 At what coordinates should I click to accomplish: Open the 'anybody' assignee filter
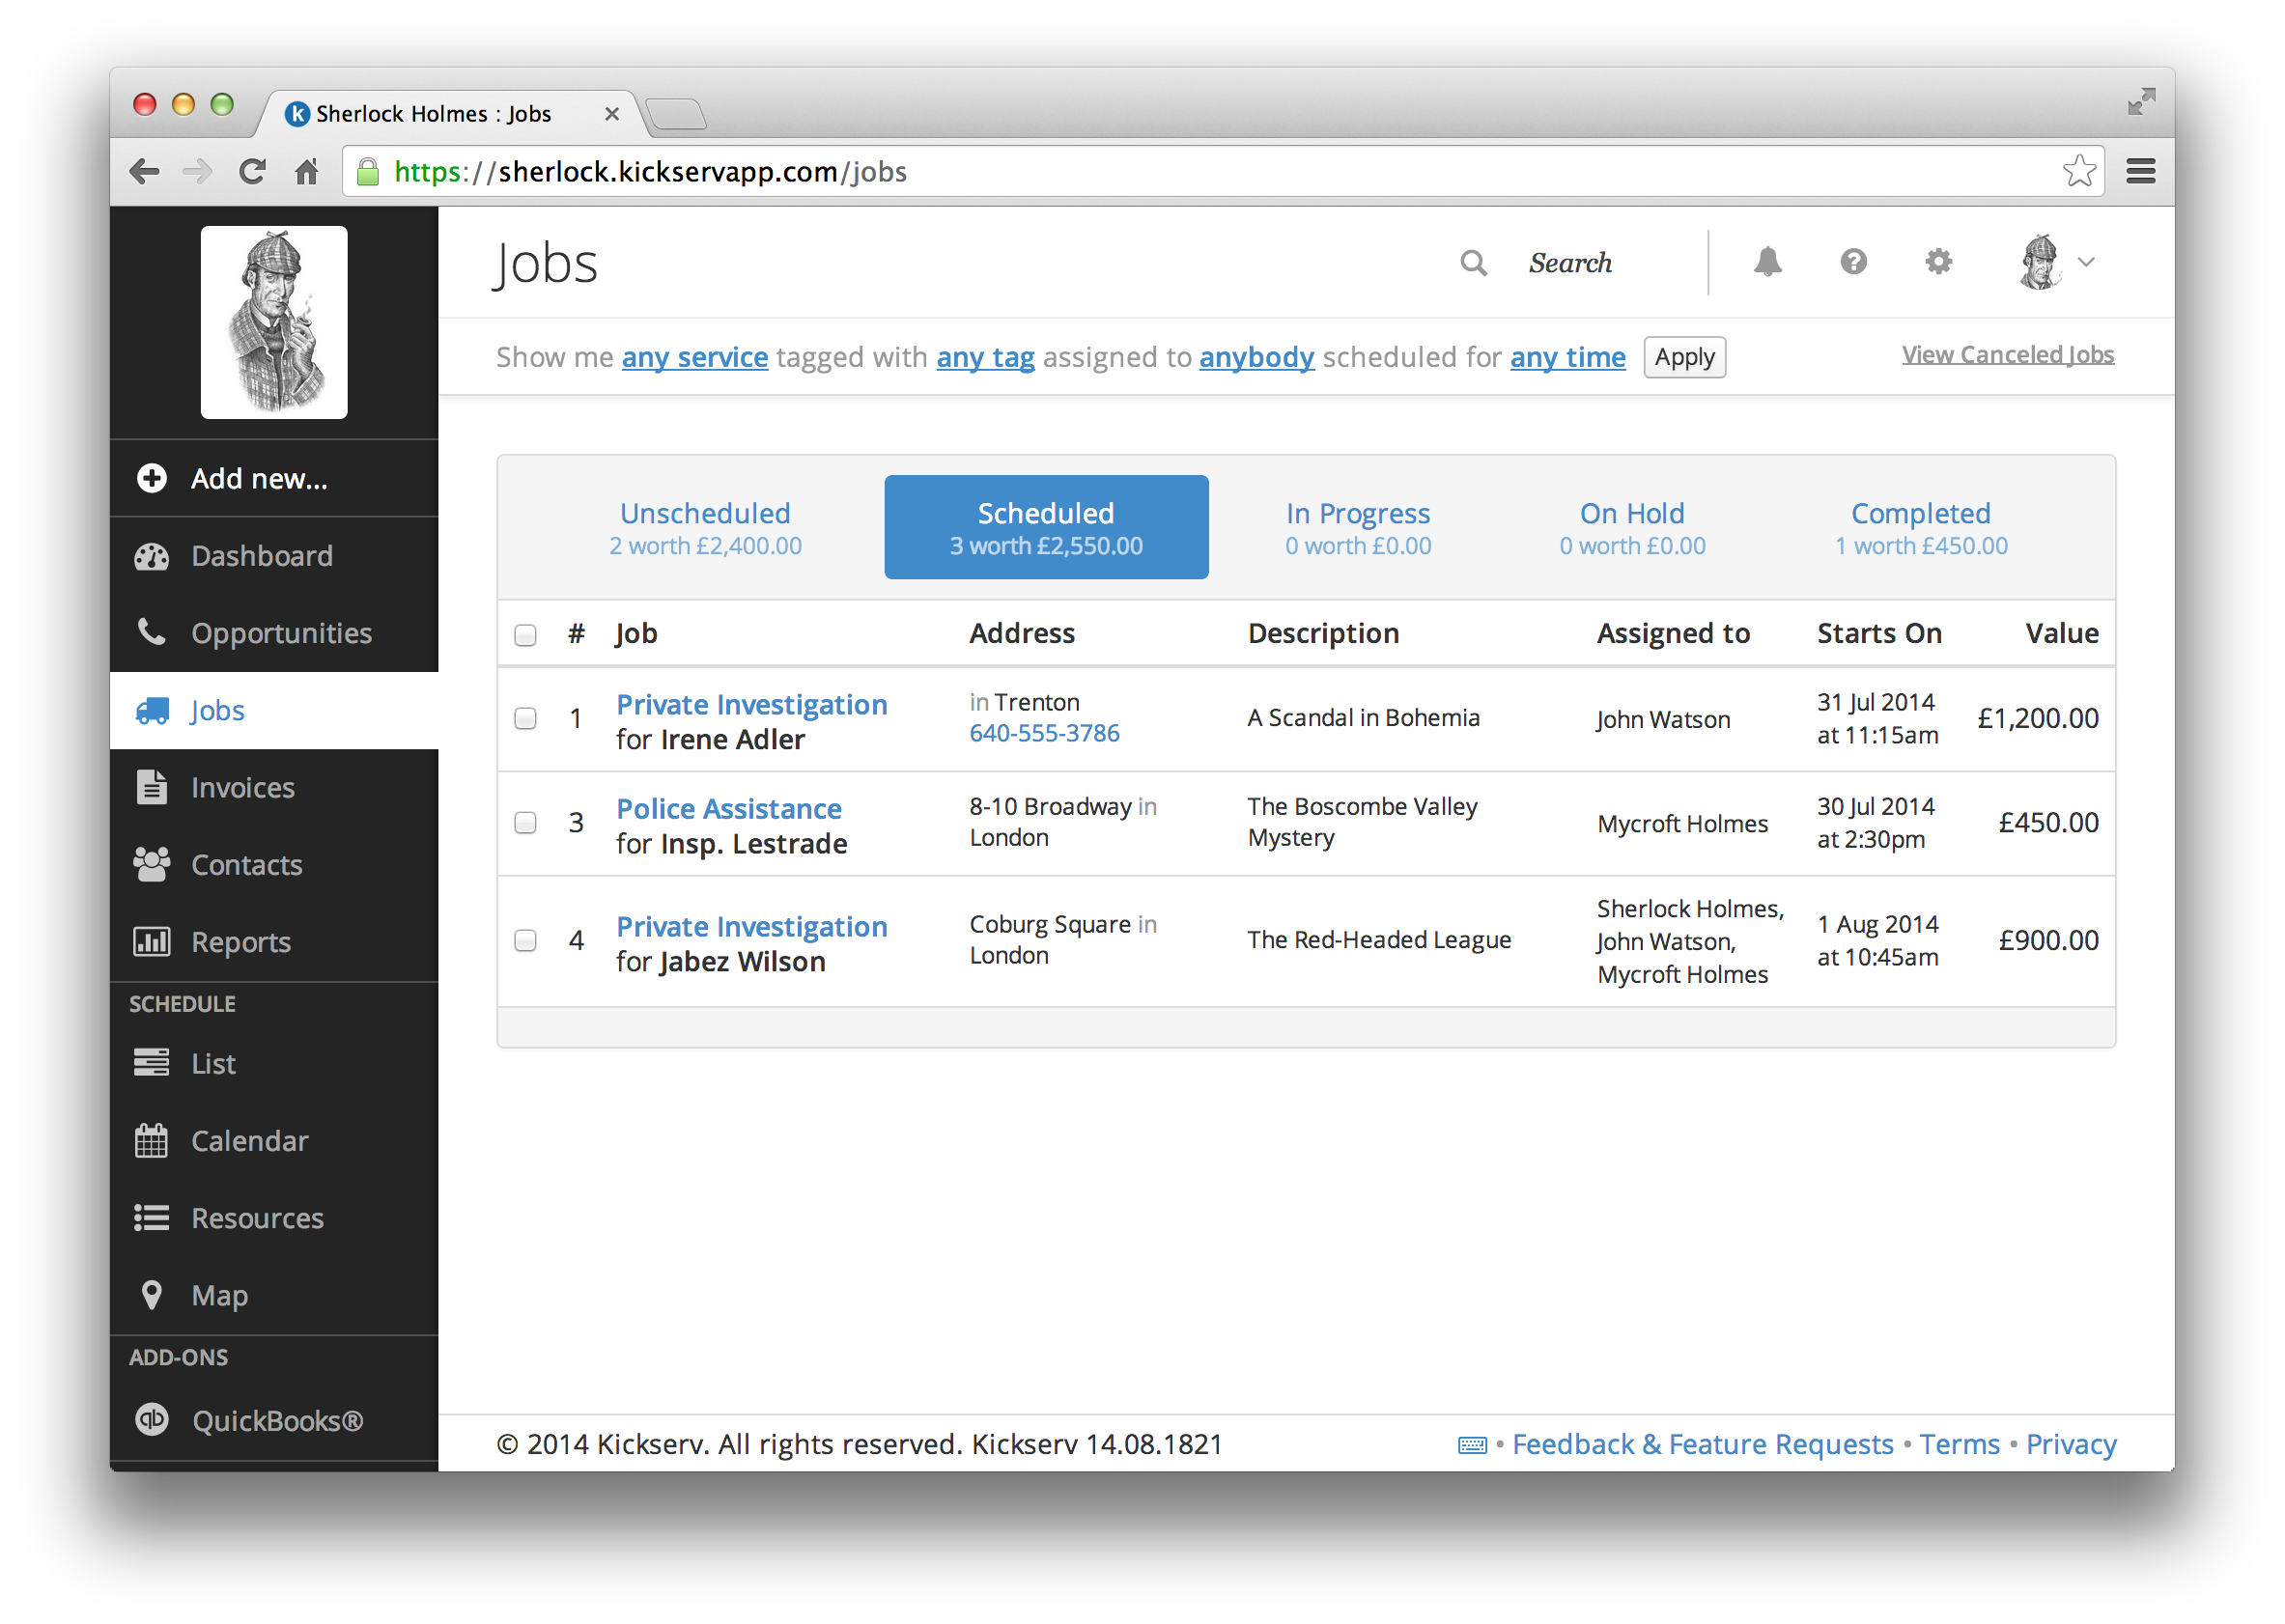click(x=1256, y=357)
